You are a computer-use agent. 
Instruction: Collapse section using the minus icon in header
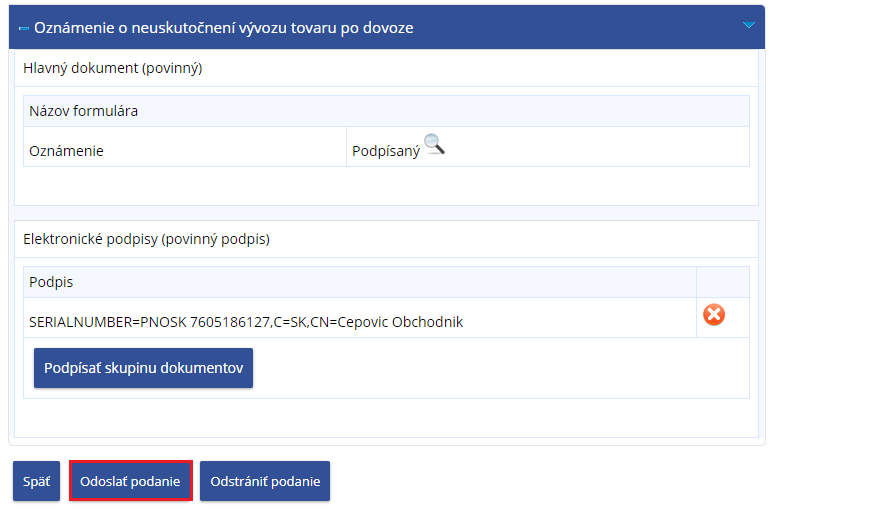24,28
